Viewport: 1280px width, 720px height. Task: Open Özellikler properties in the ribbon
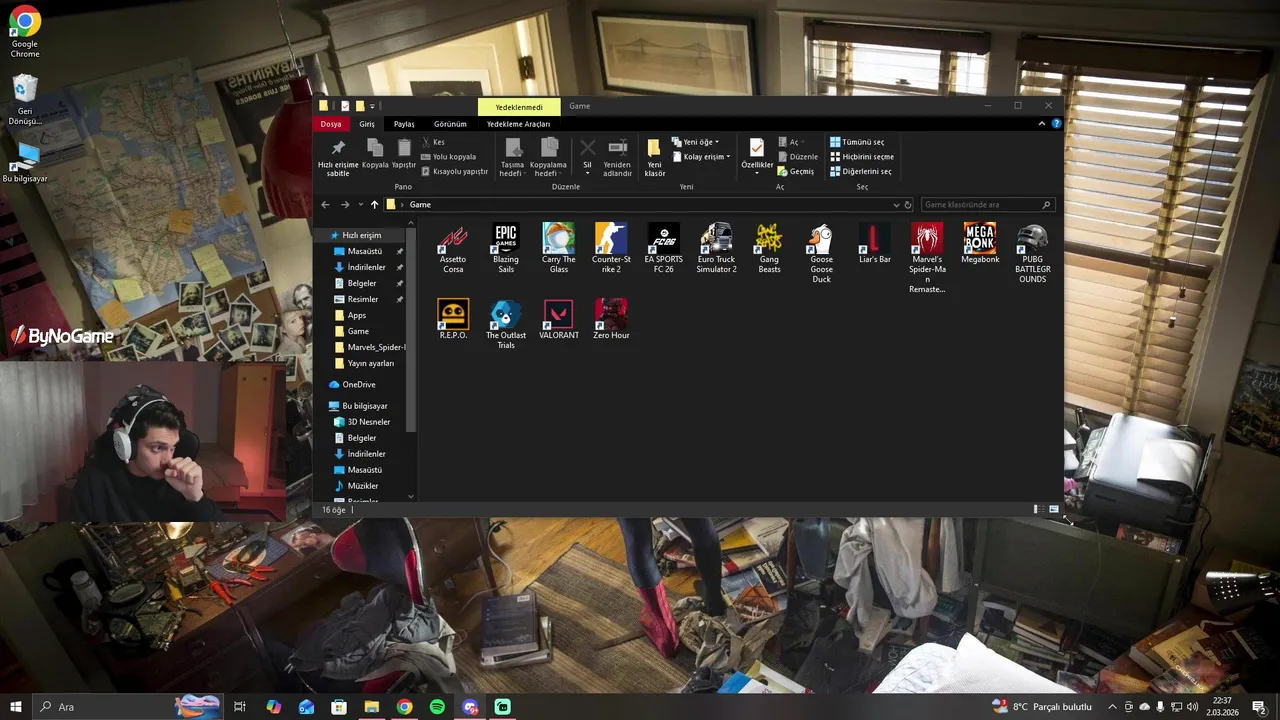pos(757,154)
